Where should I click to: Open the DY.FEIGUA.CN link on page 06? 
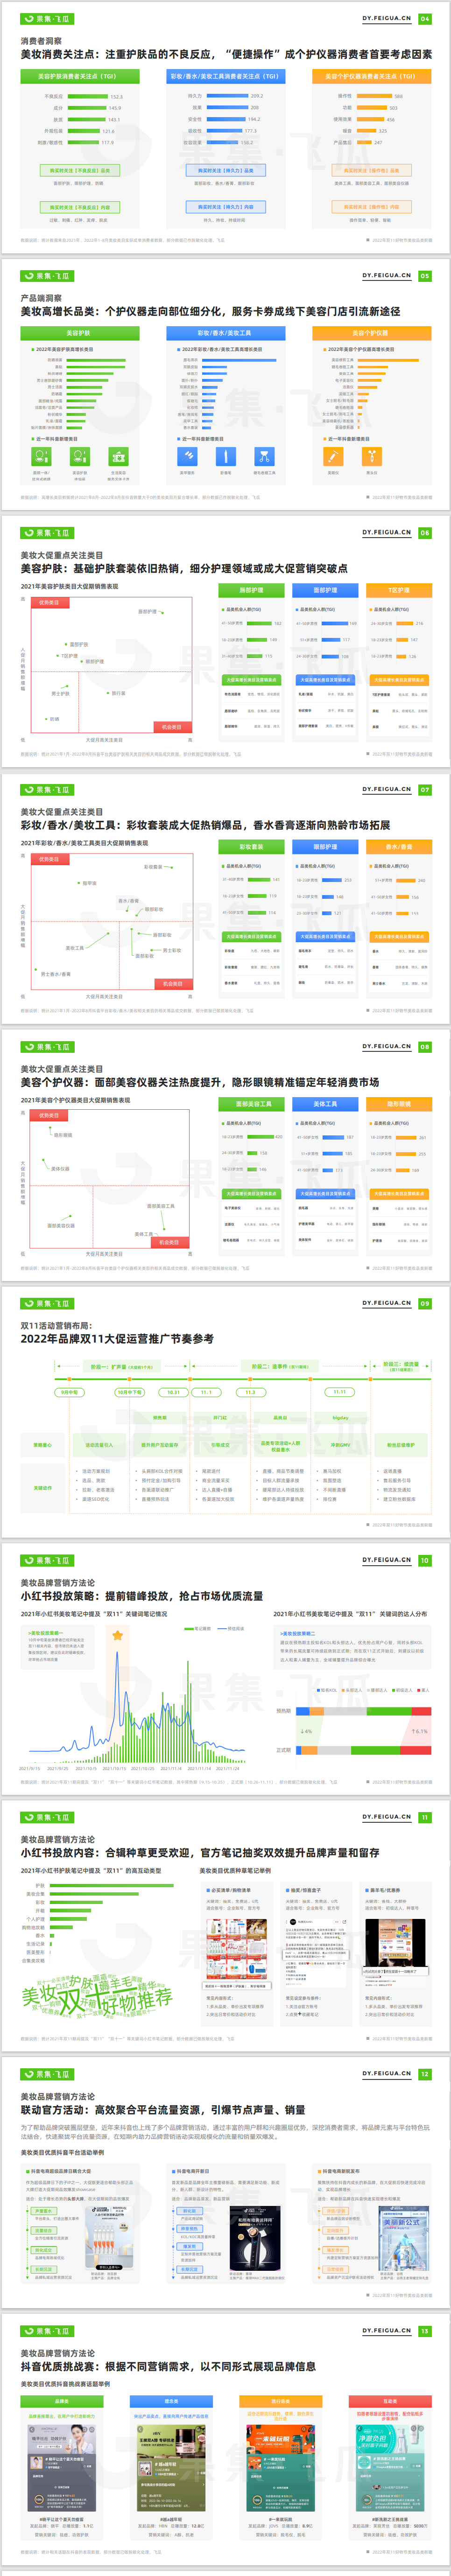tap(387, 533)
